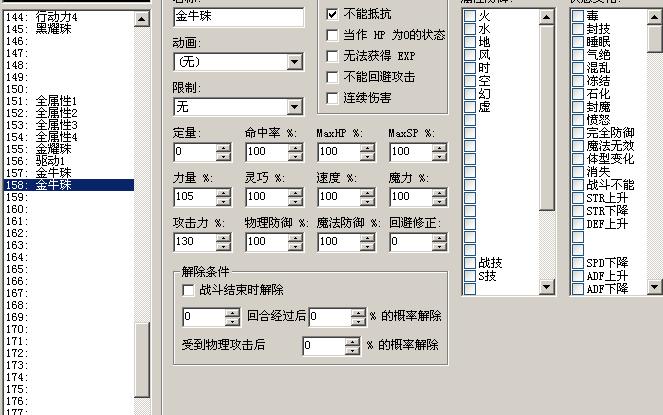
Task: Select list entry 145: 黑耀珠
Action: click(69, 29)
